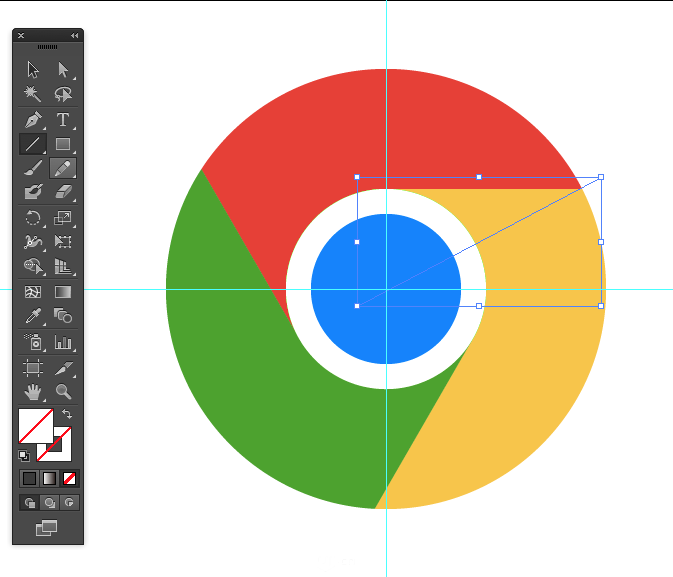
Task: Open the Change Screen Mode control
Action: coord(46,528)
